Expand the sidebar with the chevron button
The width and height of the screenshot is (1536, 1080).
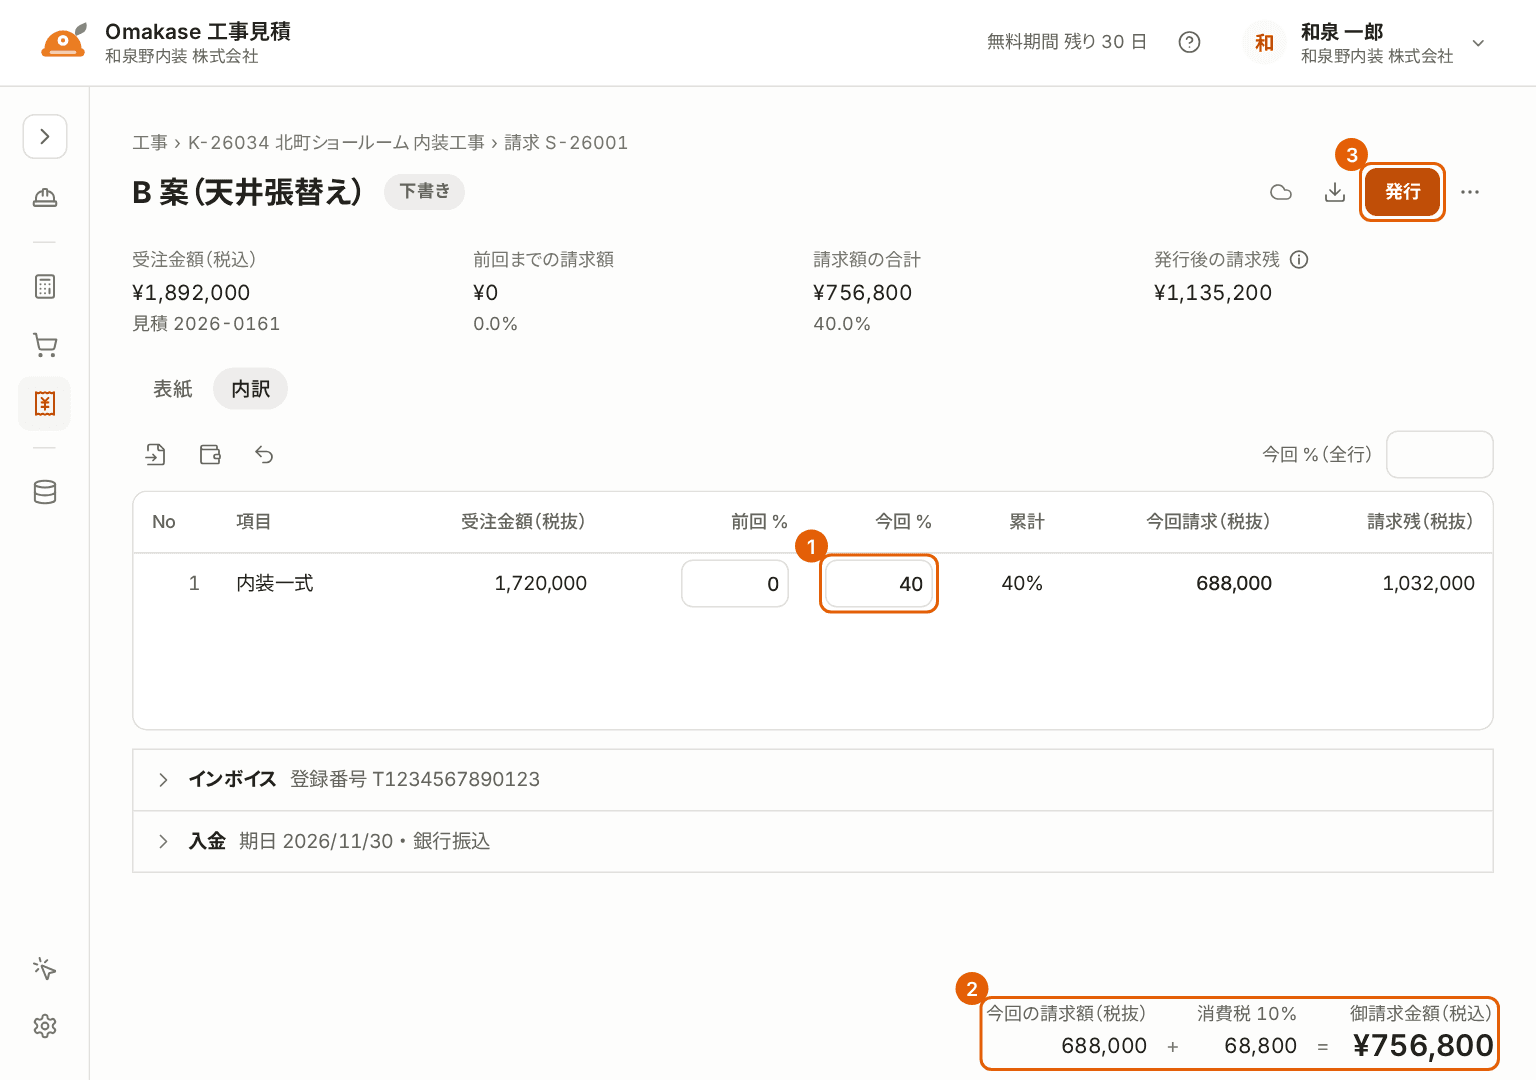pos(45,136)
